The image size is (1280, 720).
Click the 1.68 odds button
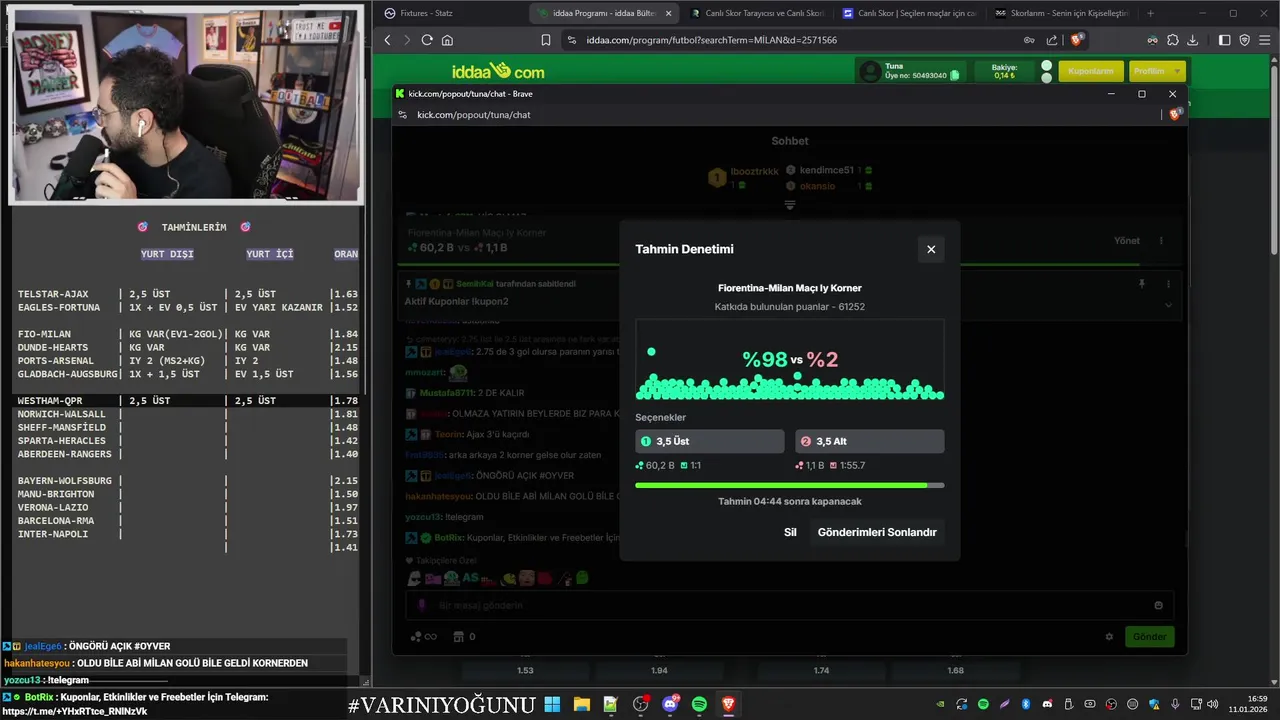(955, 670)
